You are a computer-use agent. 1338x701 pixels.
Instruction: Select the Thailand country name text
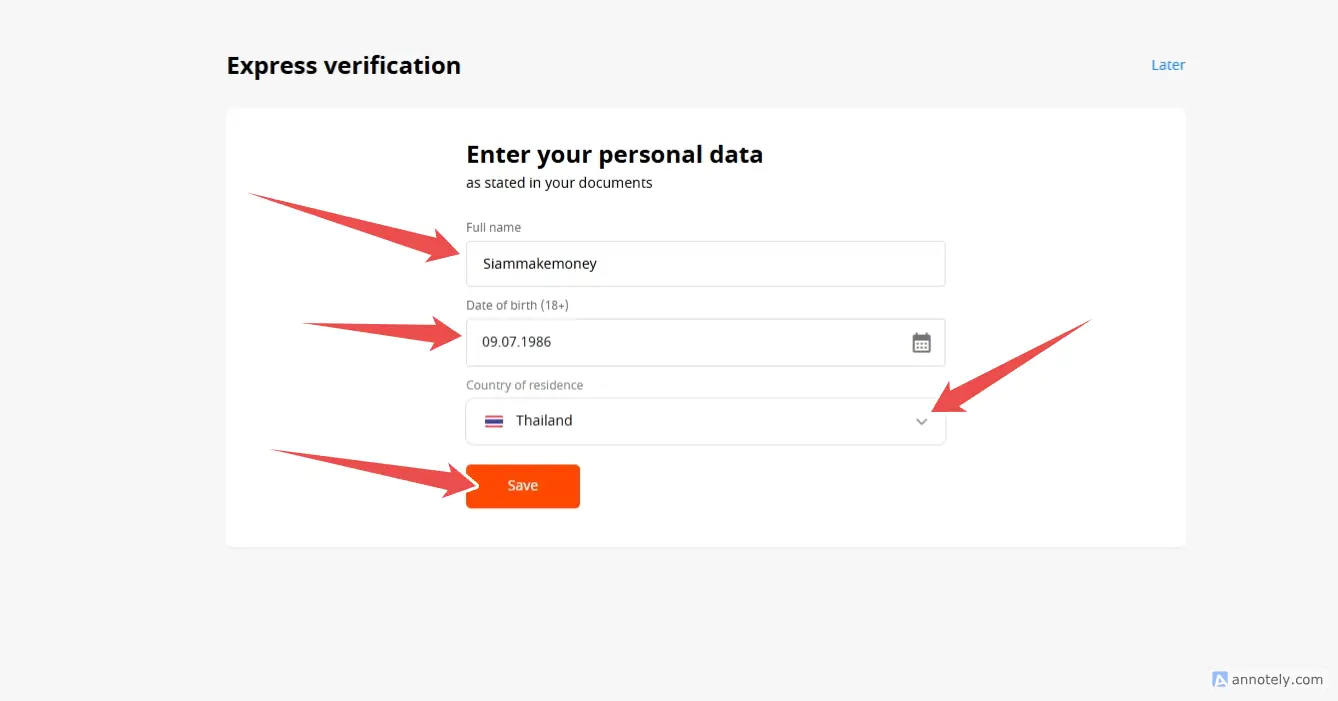click(x=544, y=421)
